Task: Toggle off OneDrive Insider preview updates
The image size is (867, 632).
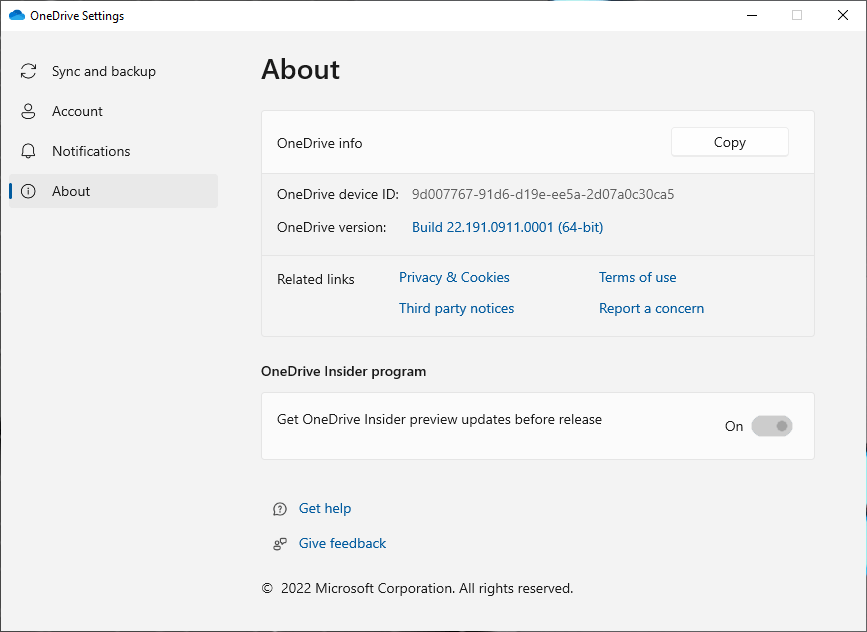Action: (x=771, y=426)
